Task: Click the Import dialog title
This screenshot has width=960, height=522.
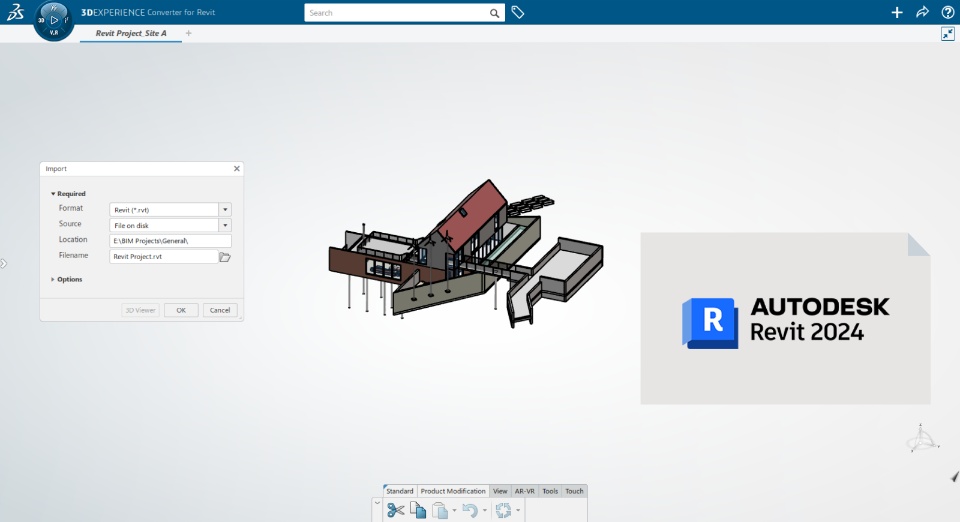Action: pos(56,168)
